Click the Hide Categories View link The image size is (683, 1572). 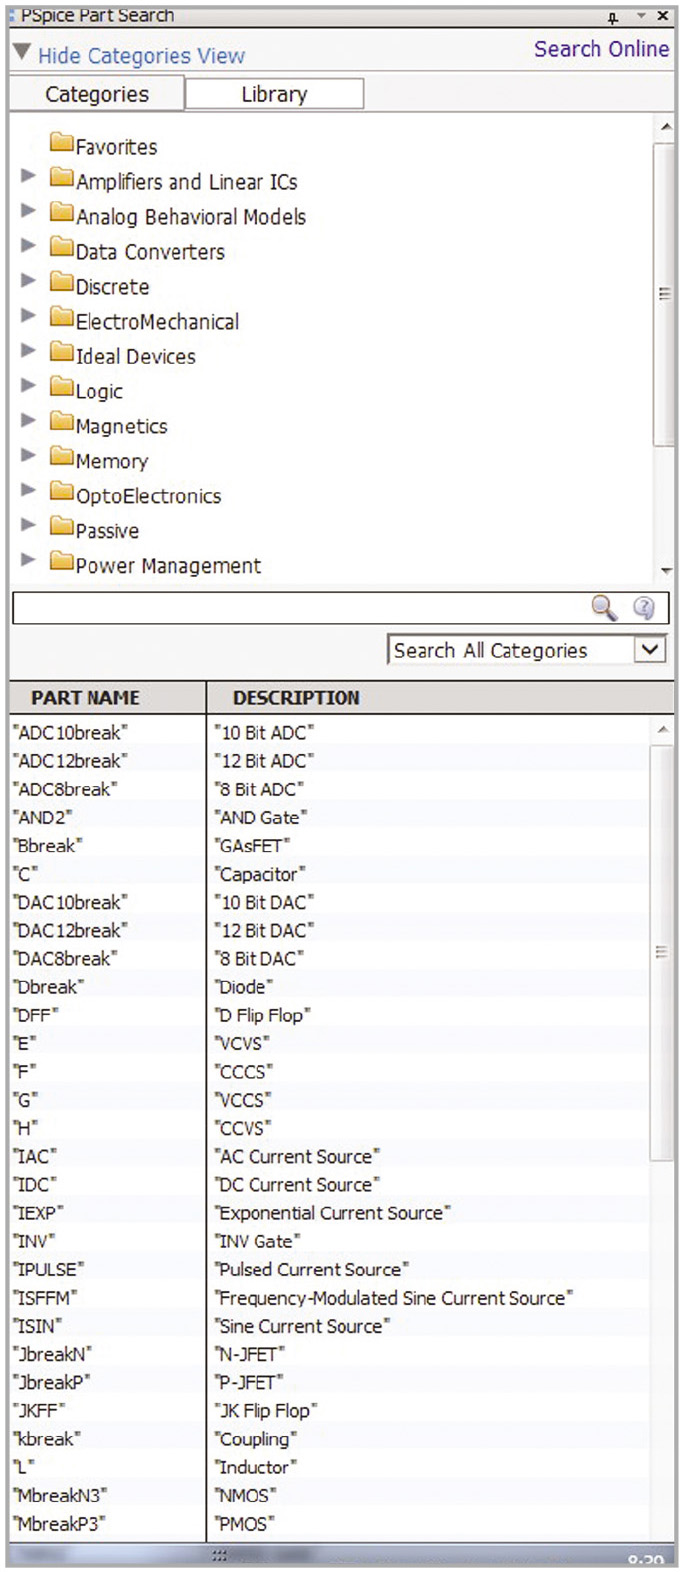coord(141,56)
